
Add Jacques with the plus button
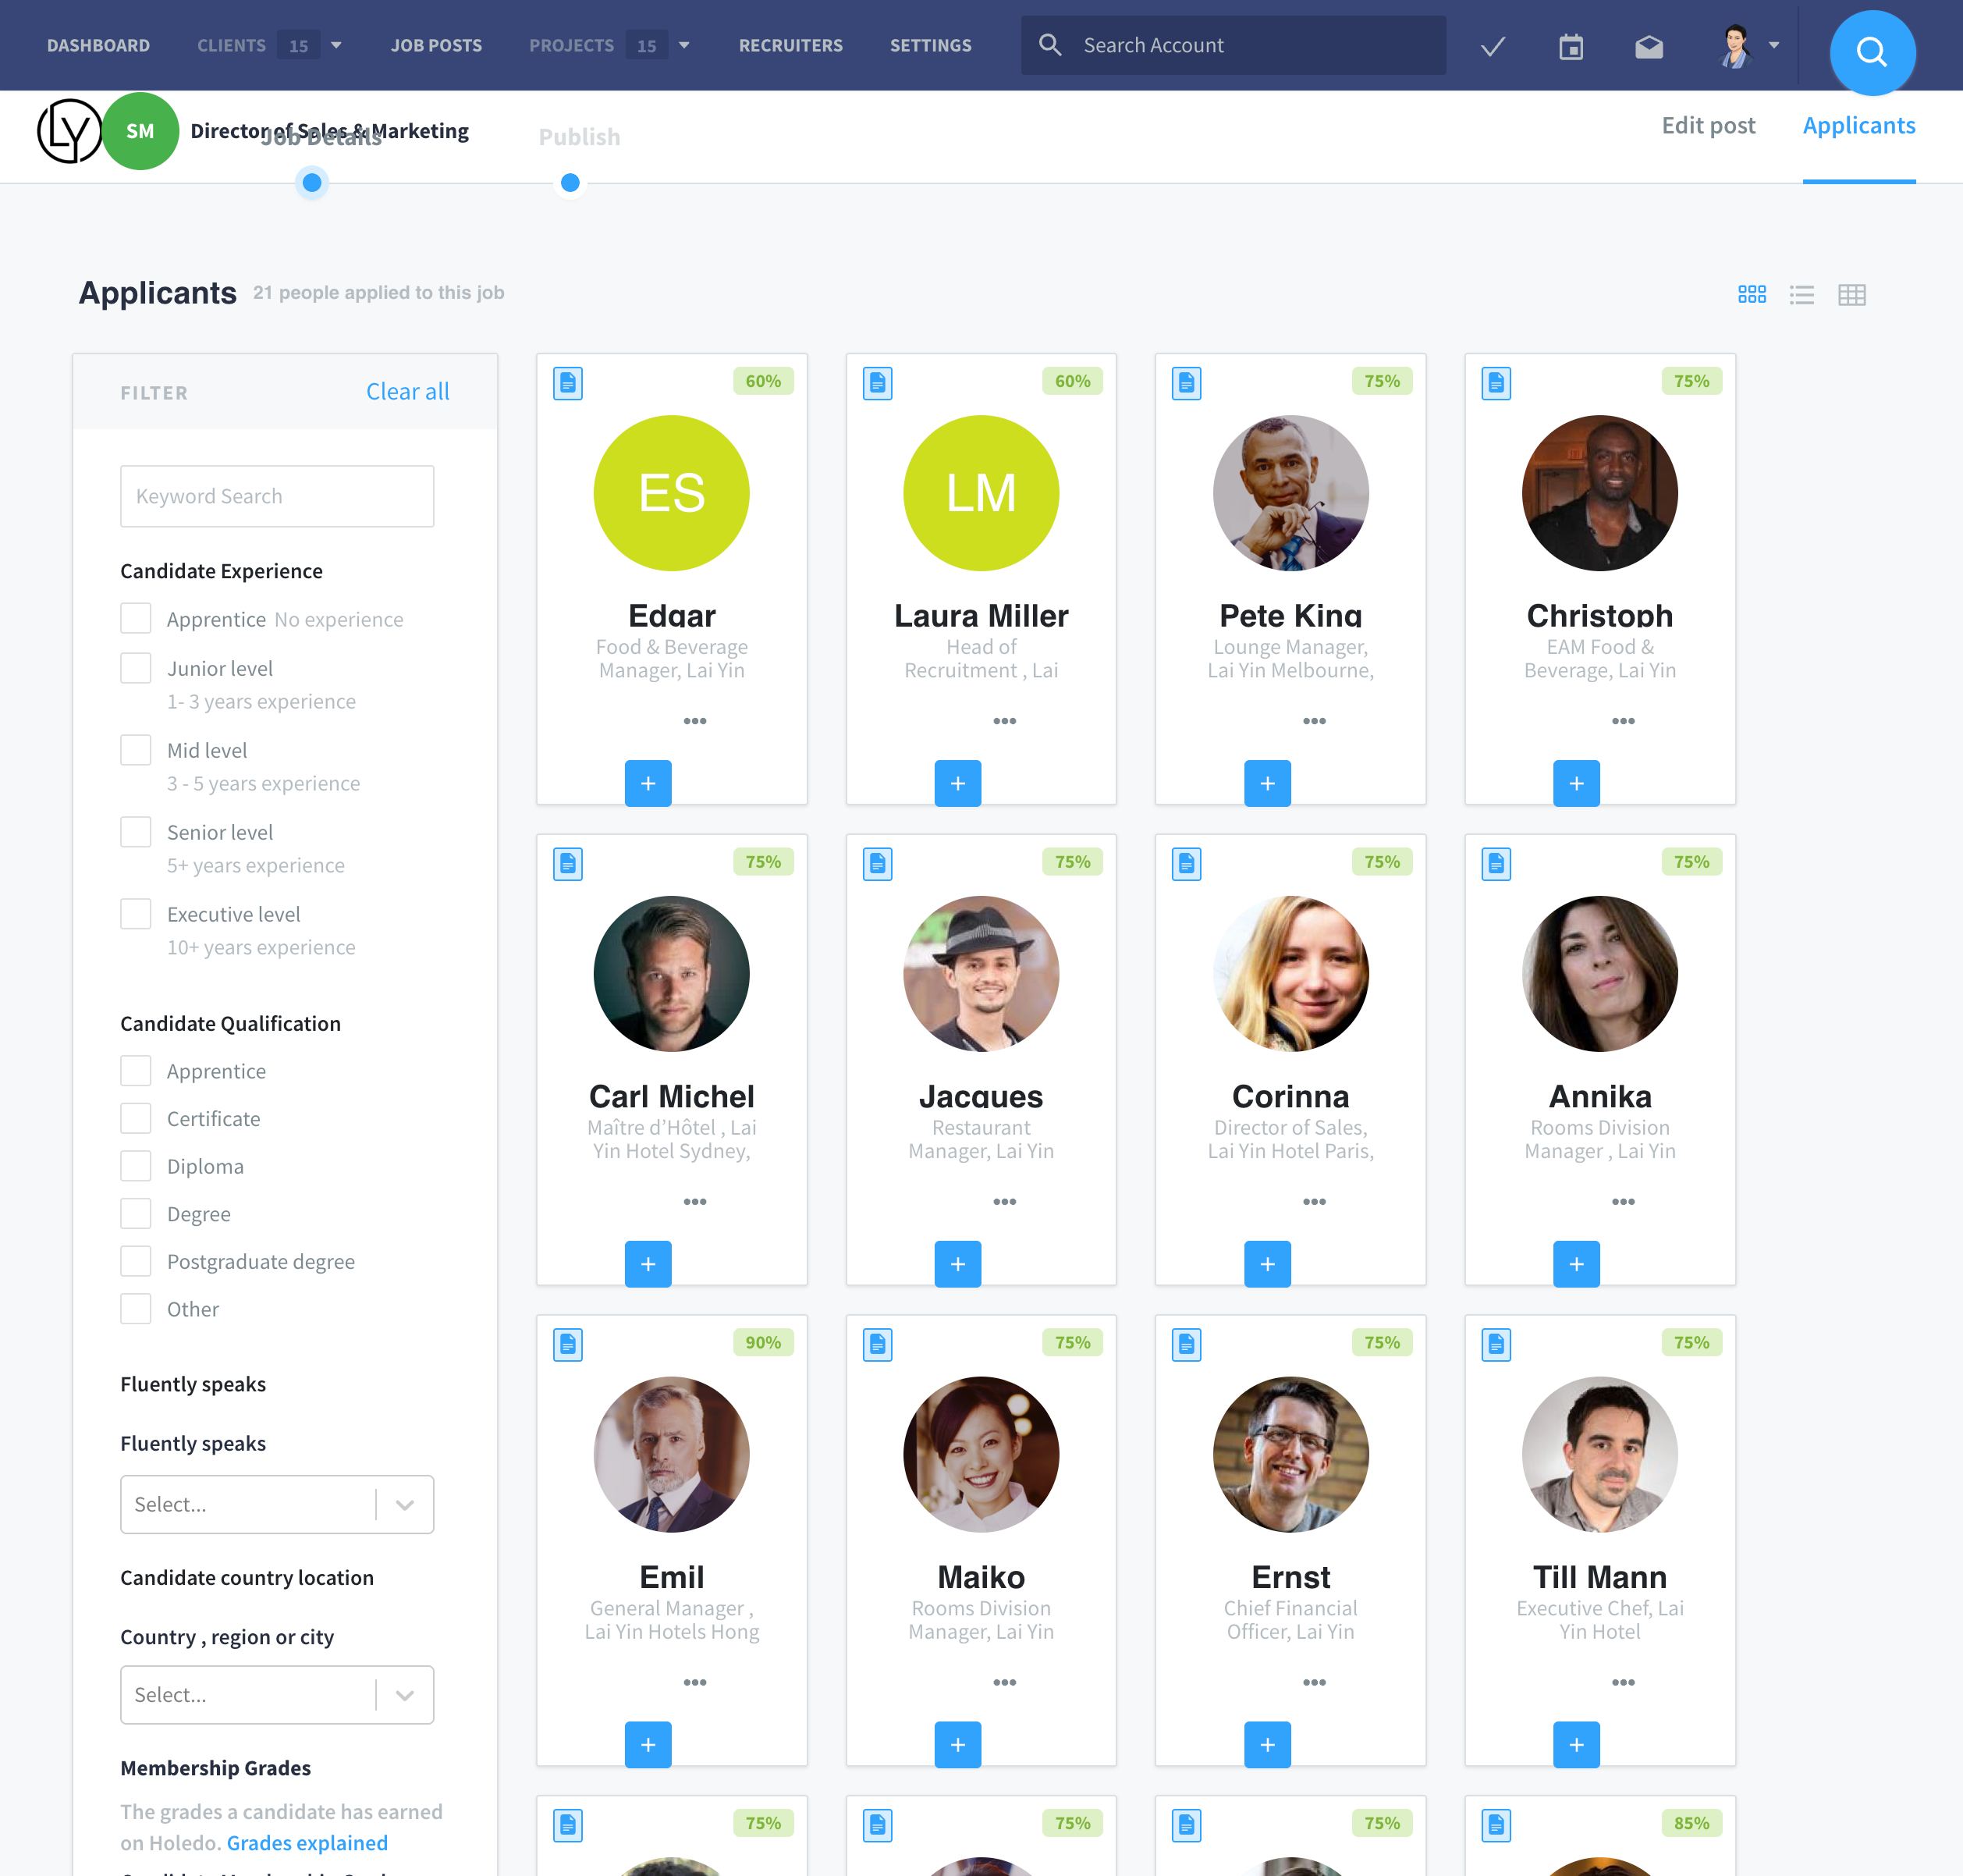(x=957, y=1264)
